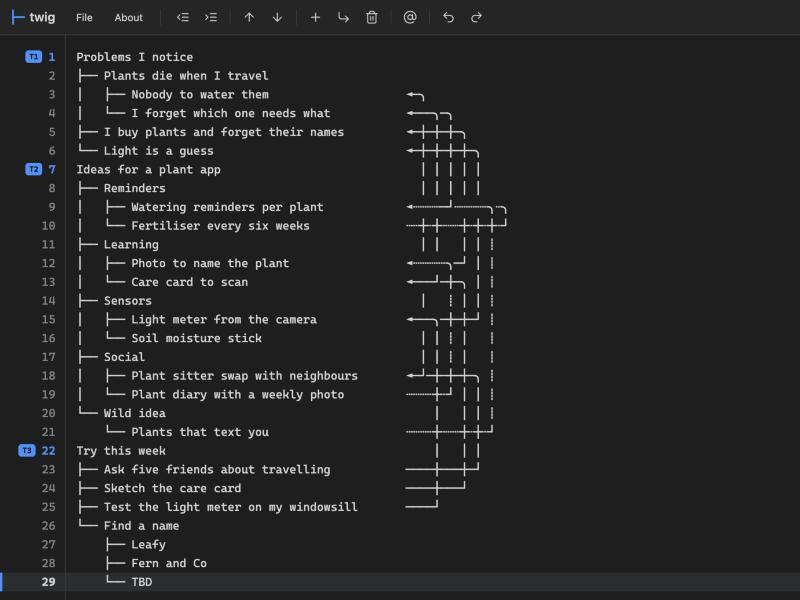
Task: Click "Plants that text you" line
Action: (x=199, y=432)
